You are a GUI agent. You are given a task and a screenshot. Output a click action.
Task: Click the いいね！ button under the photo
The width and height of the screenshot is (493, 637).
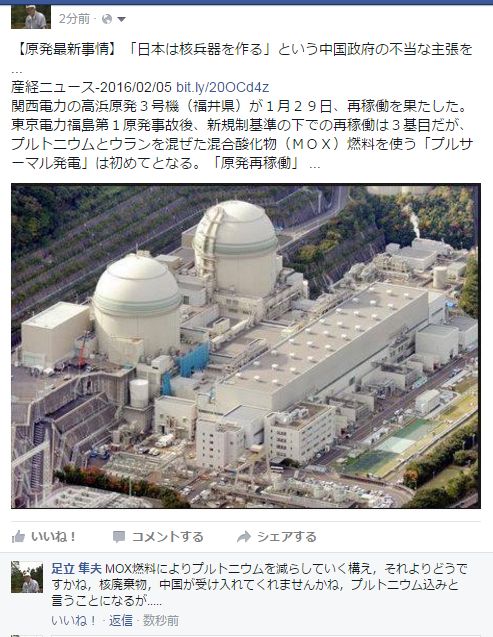coord(54,537)
